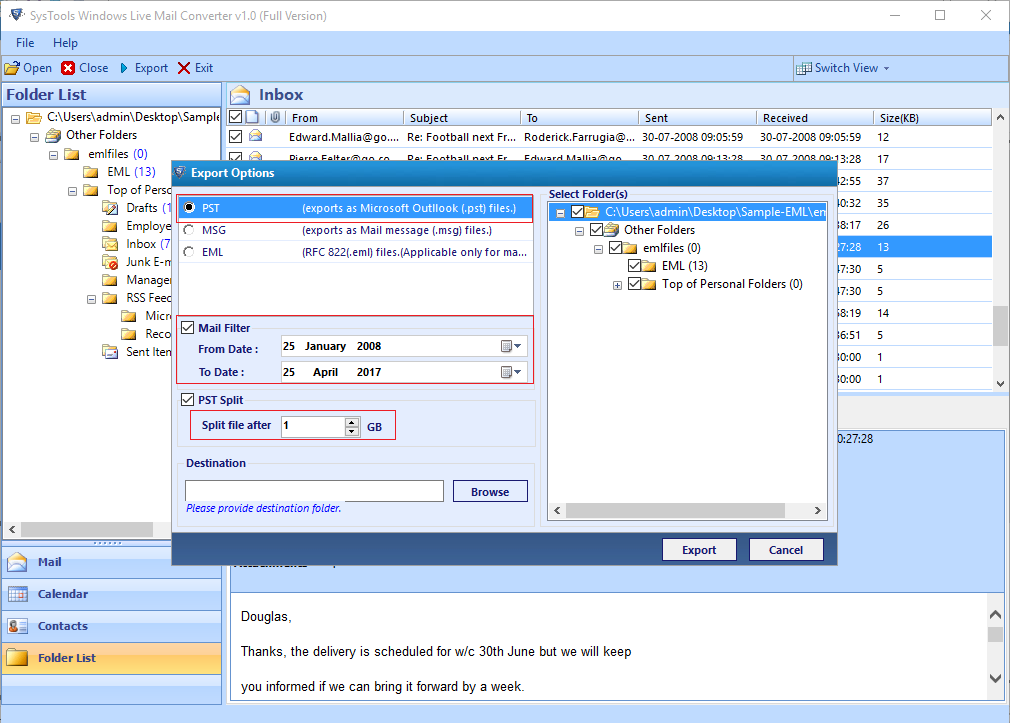The width and height of the screenshot is (1010, 723).
Task: Open the Switch View dropdown arrow
Action: click(x=886, y=68)
